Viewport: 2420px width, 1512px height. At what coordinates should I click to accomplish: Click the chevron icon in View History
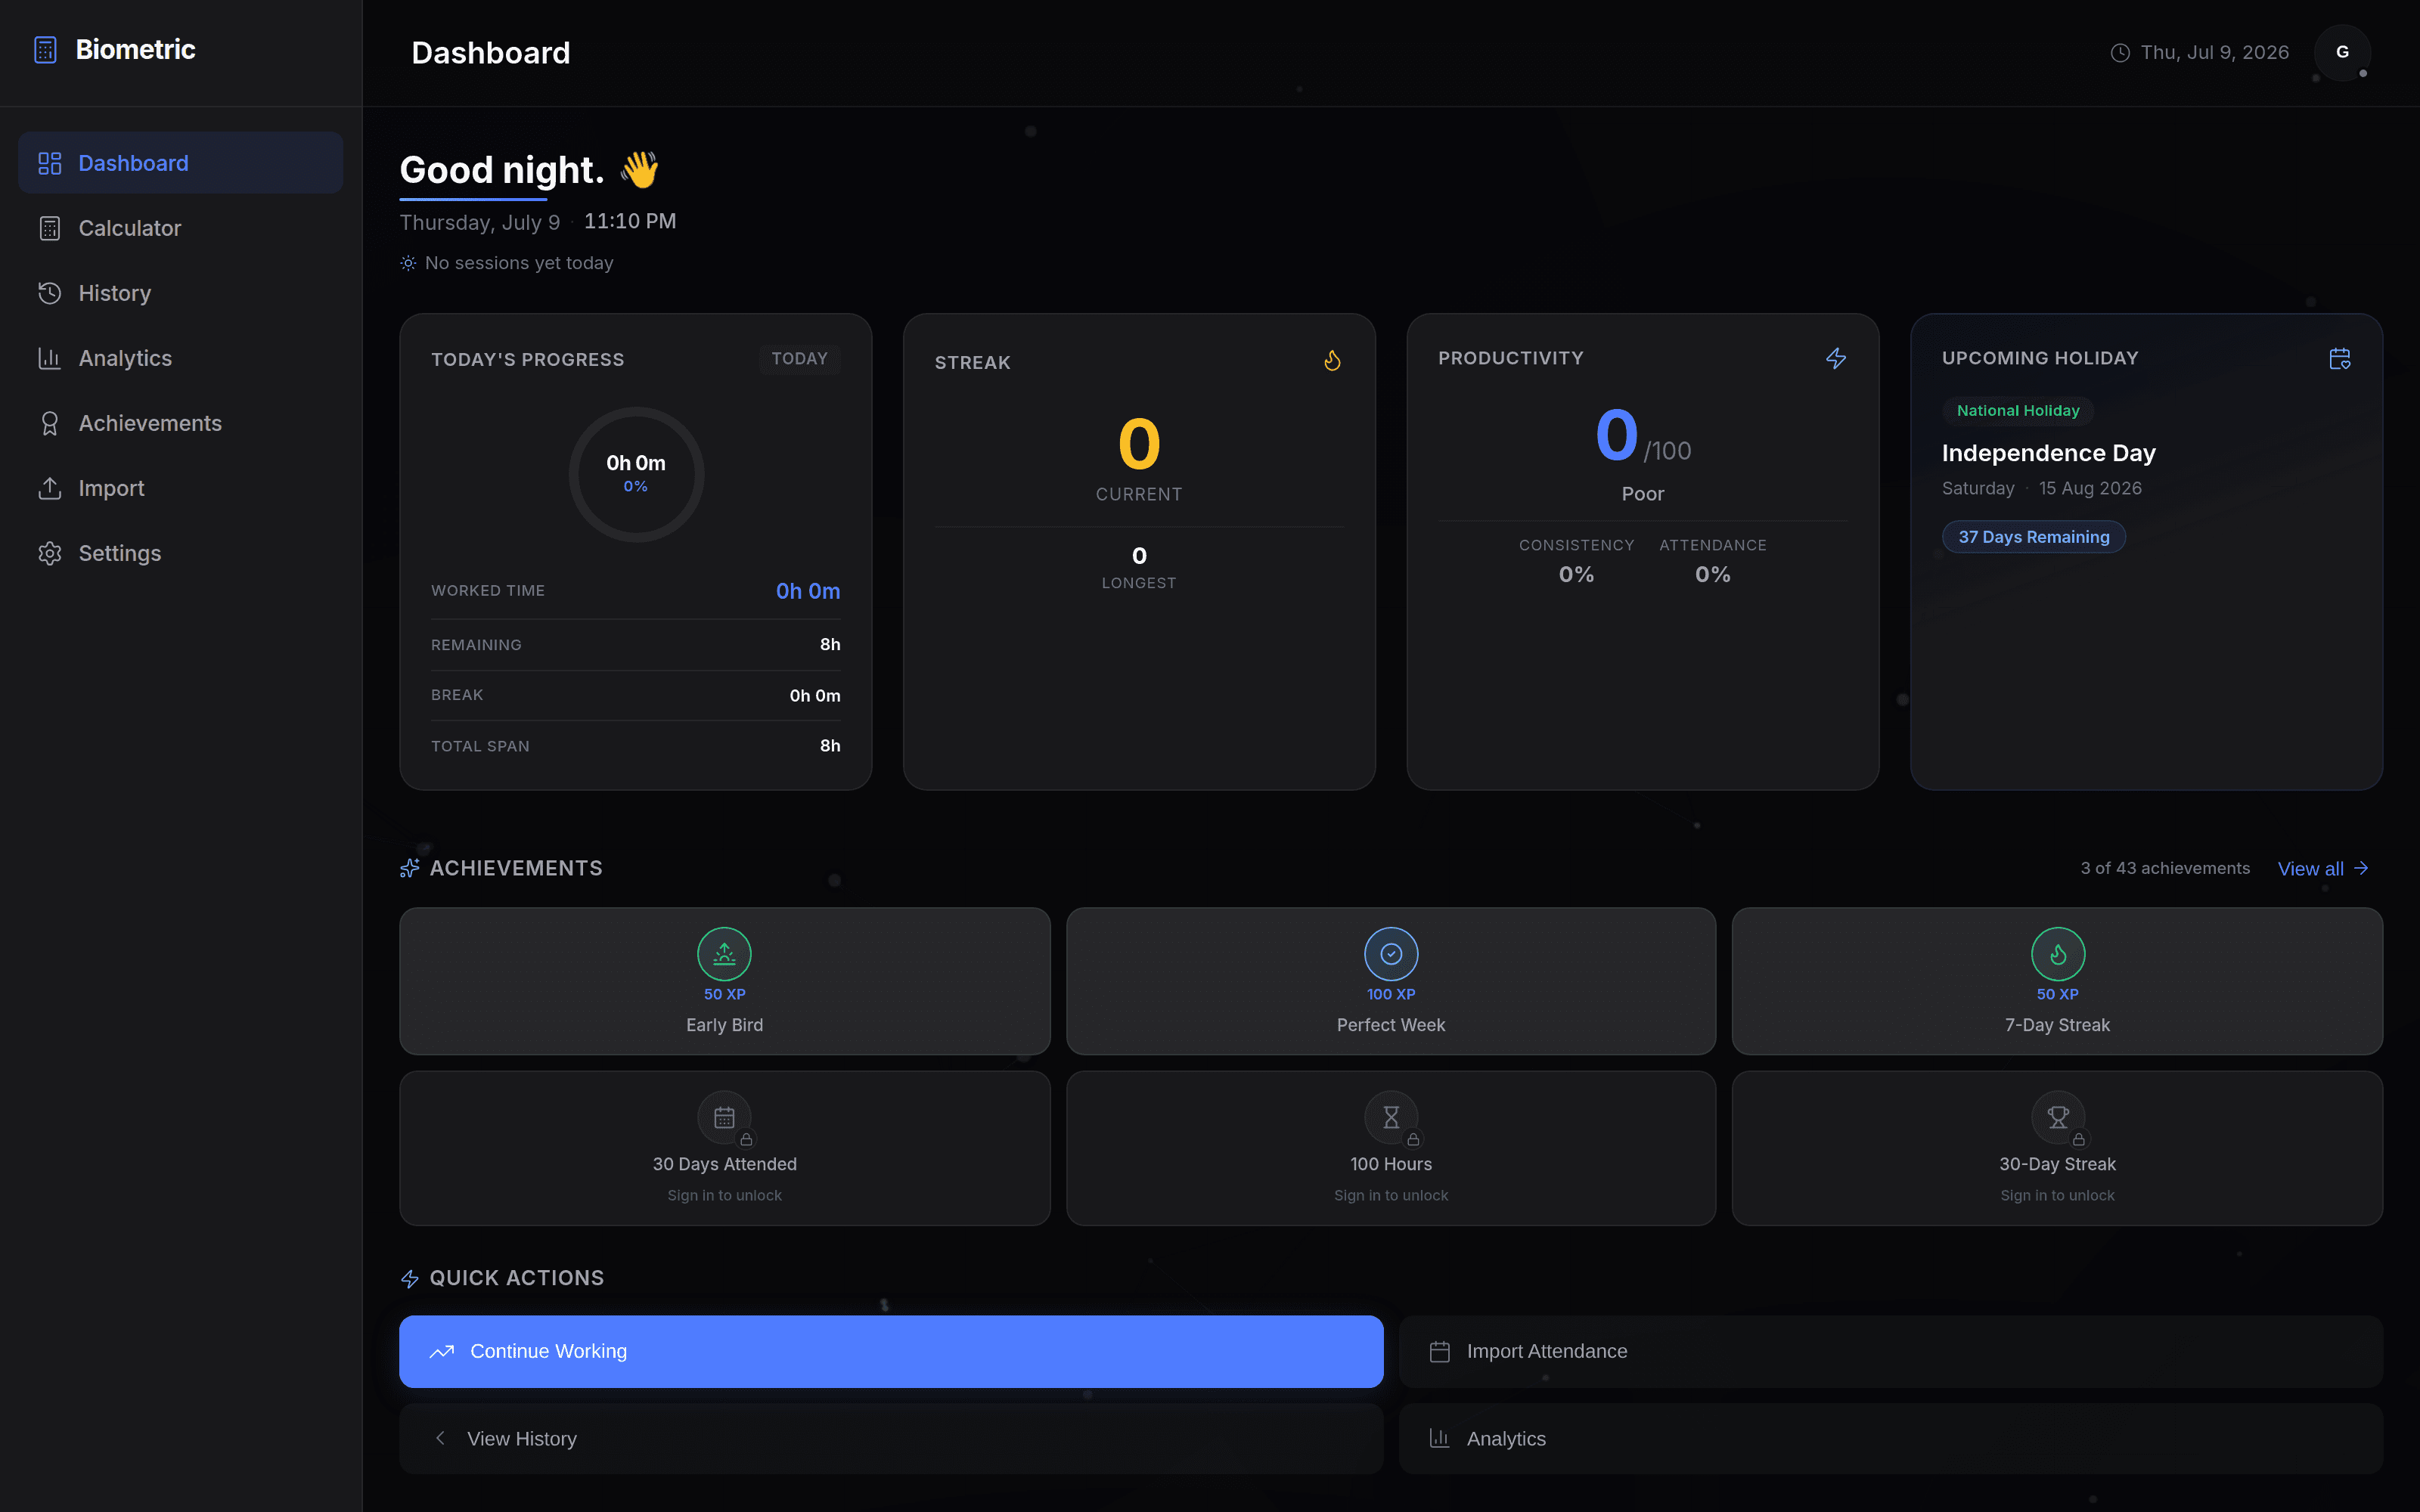pyautogui.click(x=440, y=1438)
